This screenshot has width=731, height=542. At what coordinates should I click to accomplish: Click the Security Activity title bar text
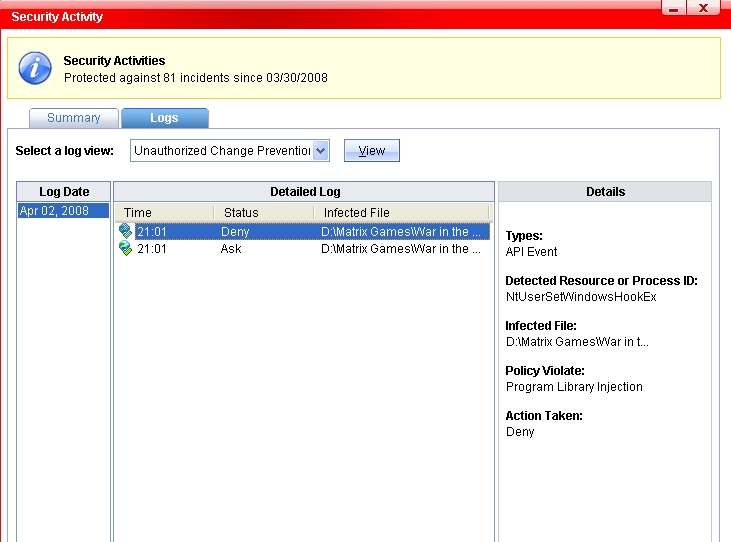(x=57, y=17)
